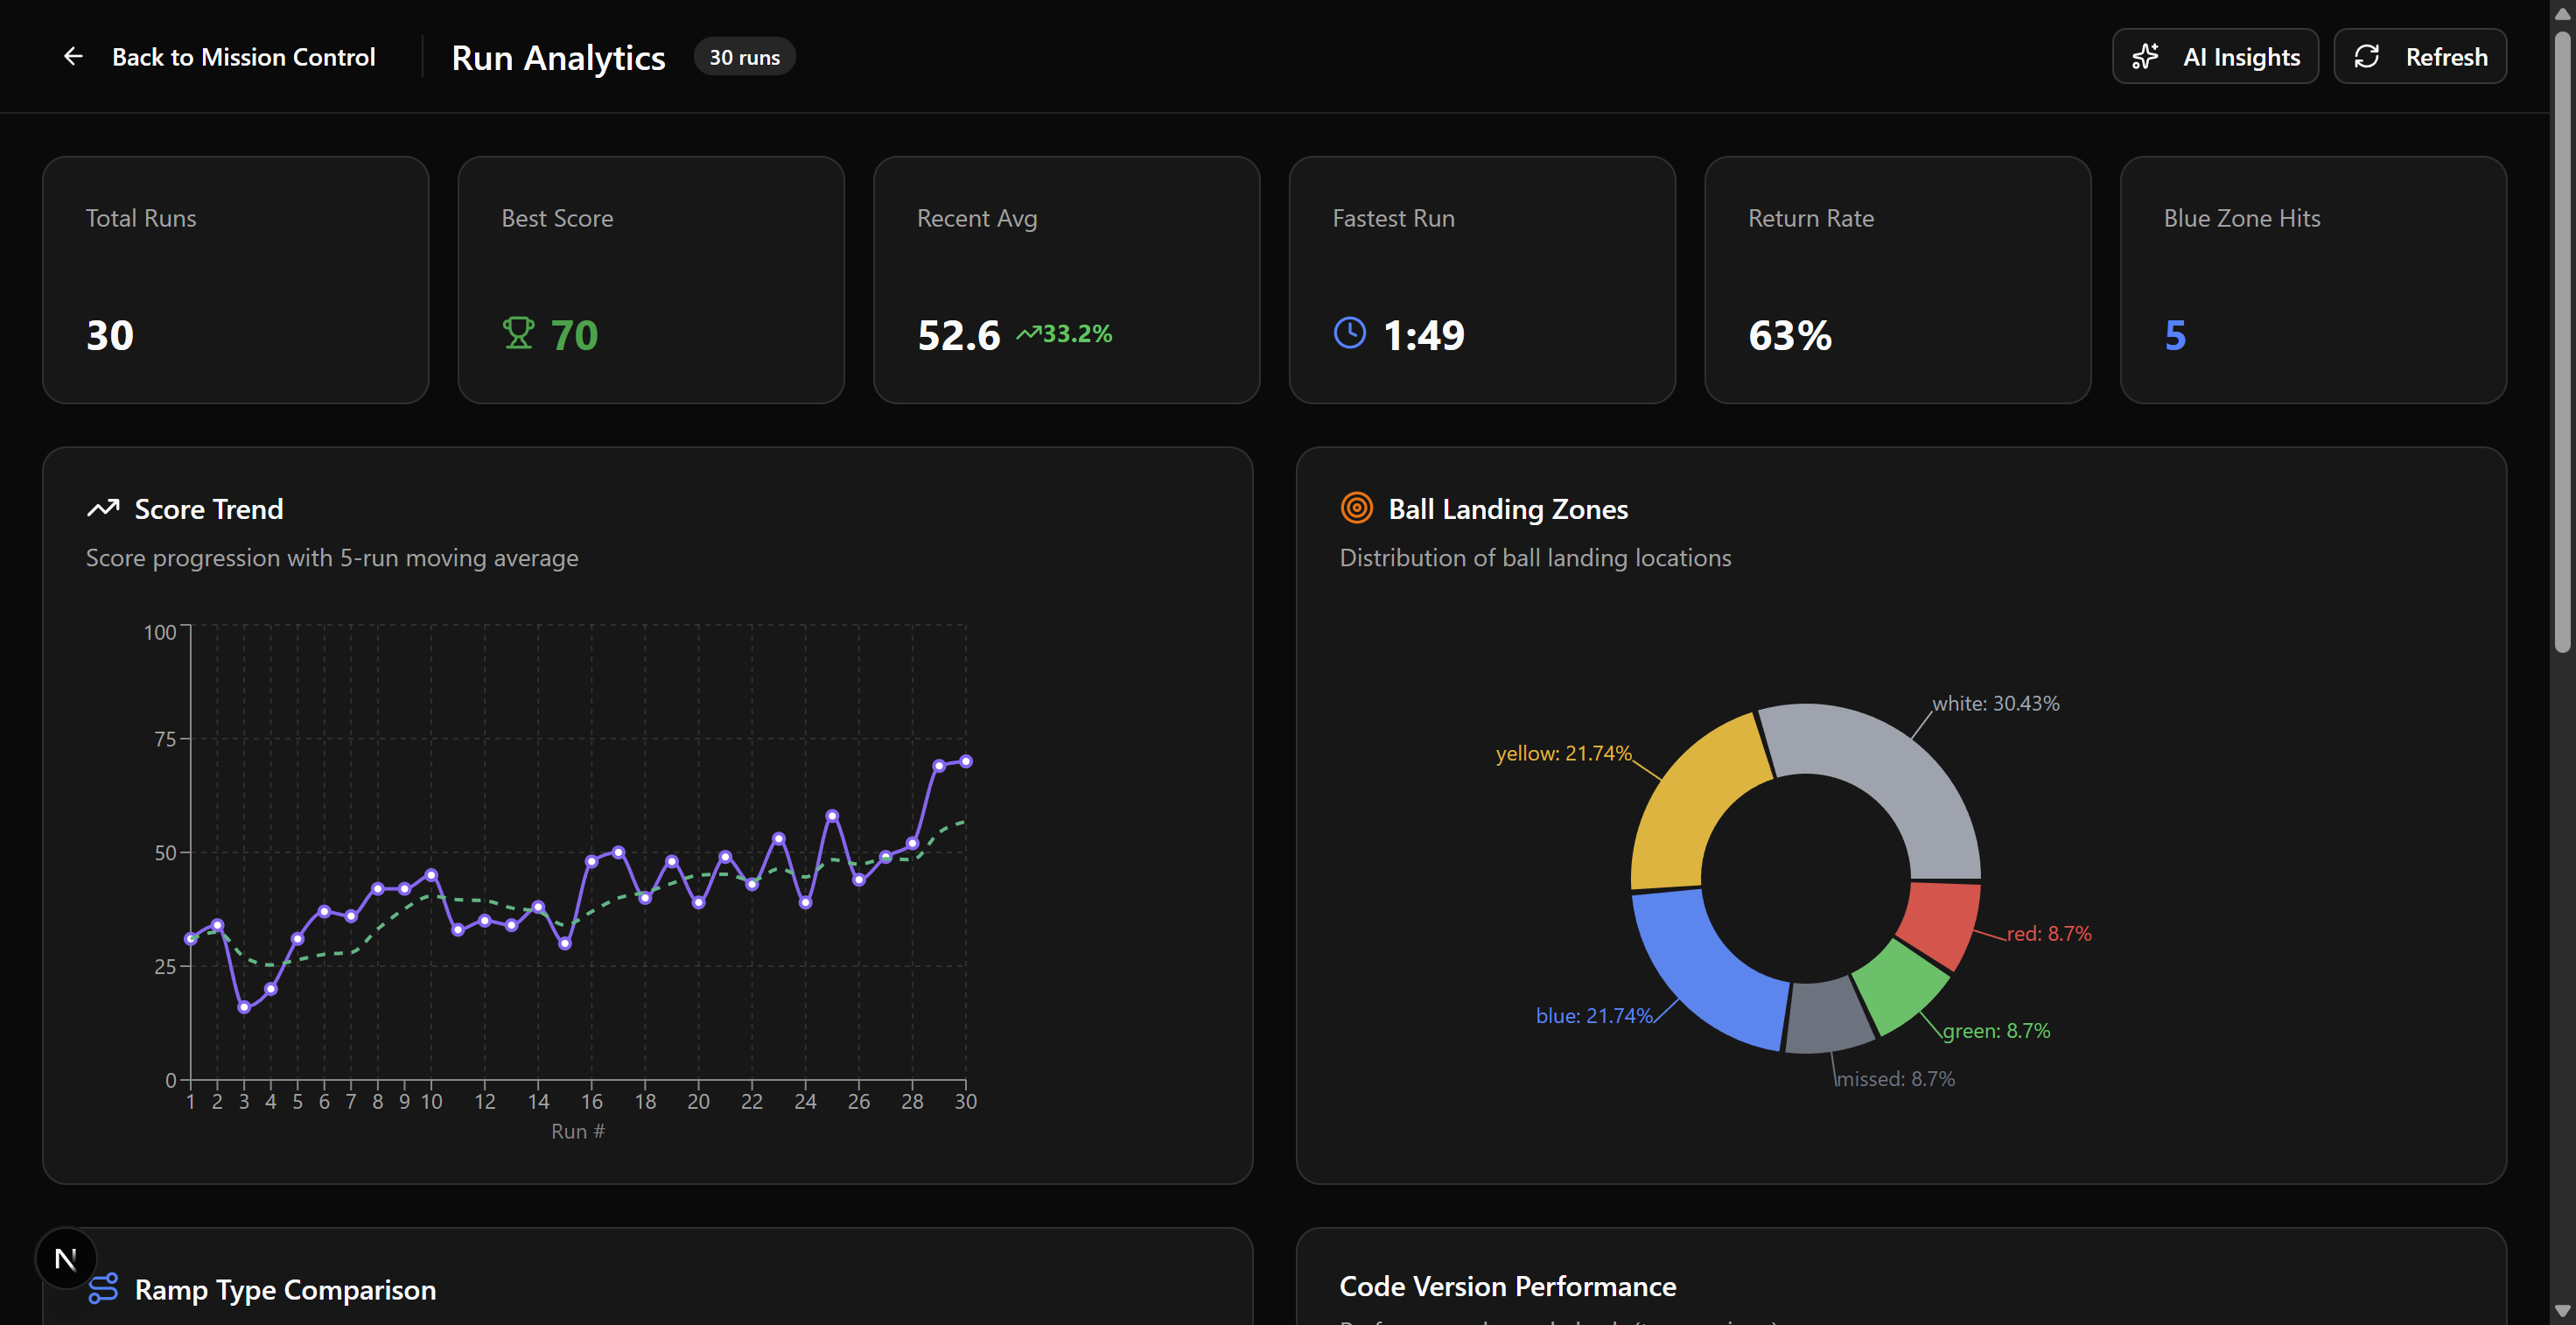Click the Fastest Run clock icon
Viewport: 2576px width, 1325px height.
tap(1349, 333)
